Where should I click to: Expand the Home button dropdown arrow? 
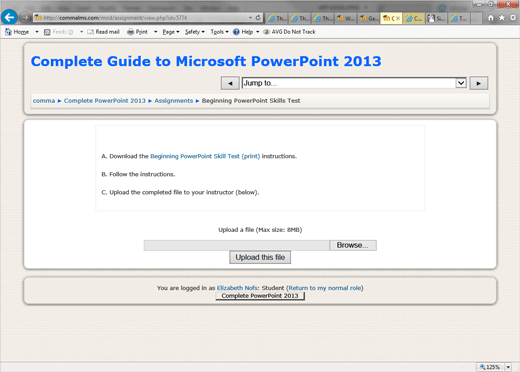click(37, 32)
